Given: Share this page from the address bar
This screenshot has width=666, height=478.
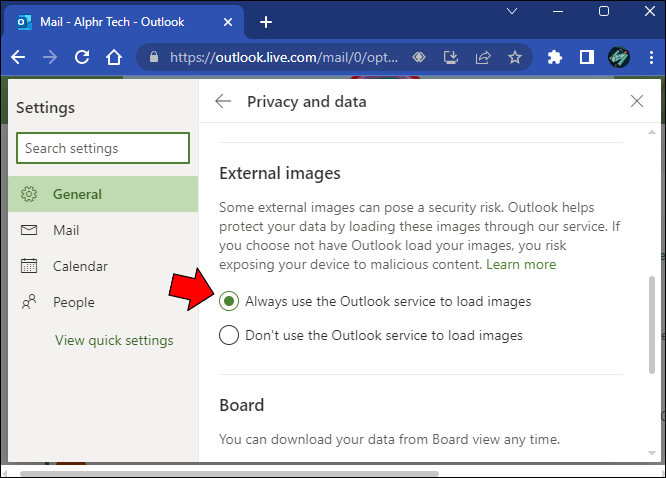Looking at the screenshot, I should coord(483,57).
